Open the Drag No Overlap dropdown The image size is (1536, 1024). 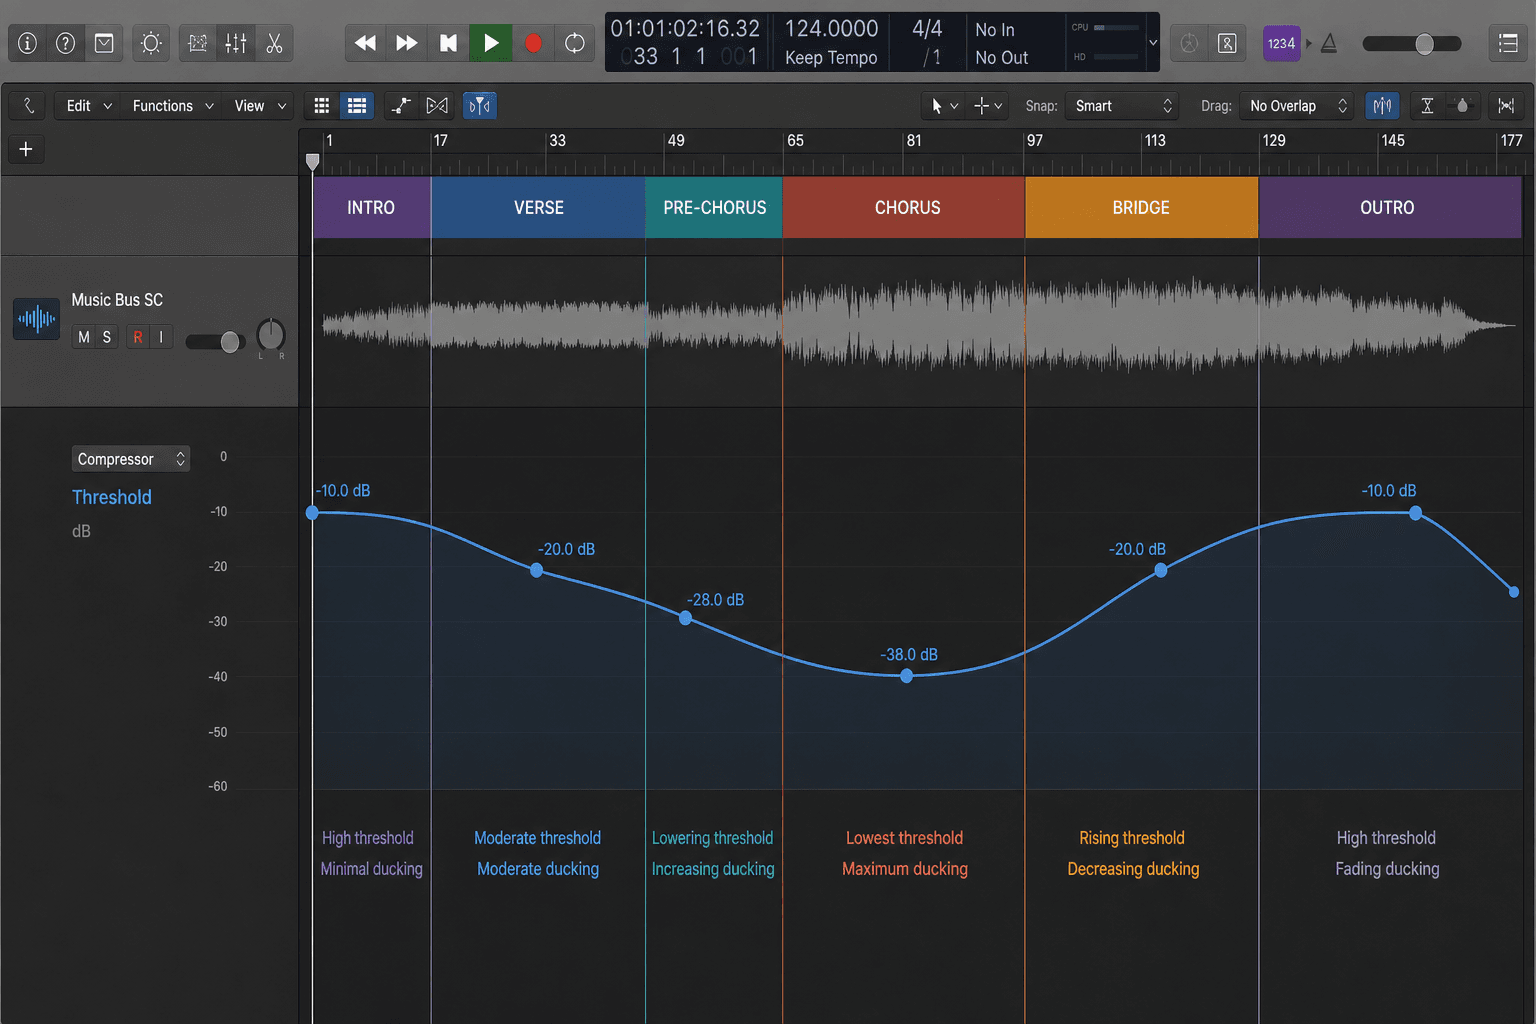1296,106
